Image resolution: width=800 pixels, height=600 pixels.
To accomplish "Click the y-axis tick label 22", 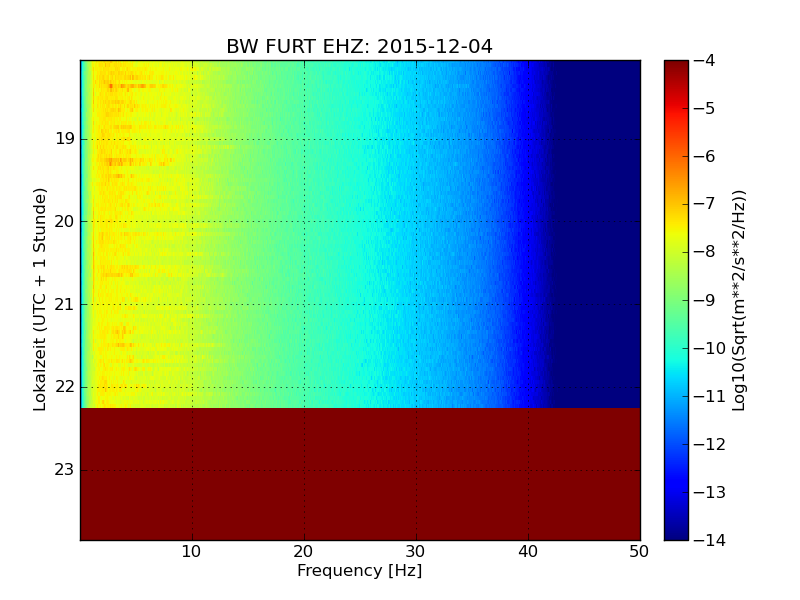I will pyautogui.click(x=65, y=387).
